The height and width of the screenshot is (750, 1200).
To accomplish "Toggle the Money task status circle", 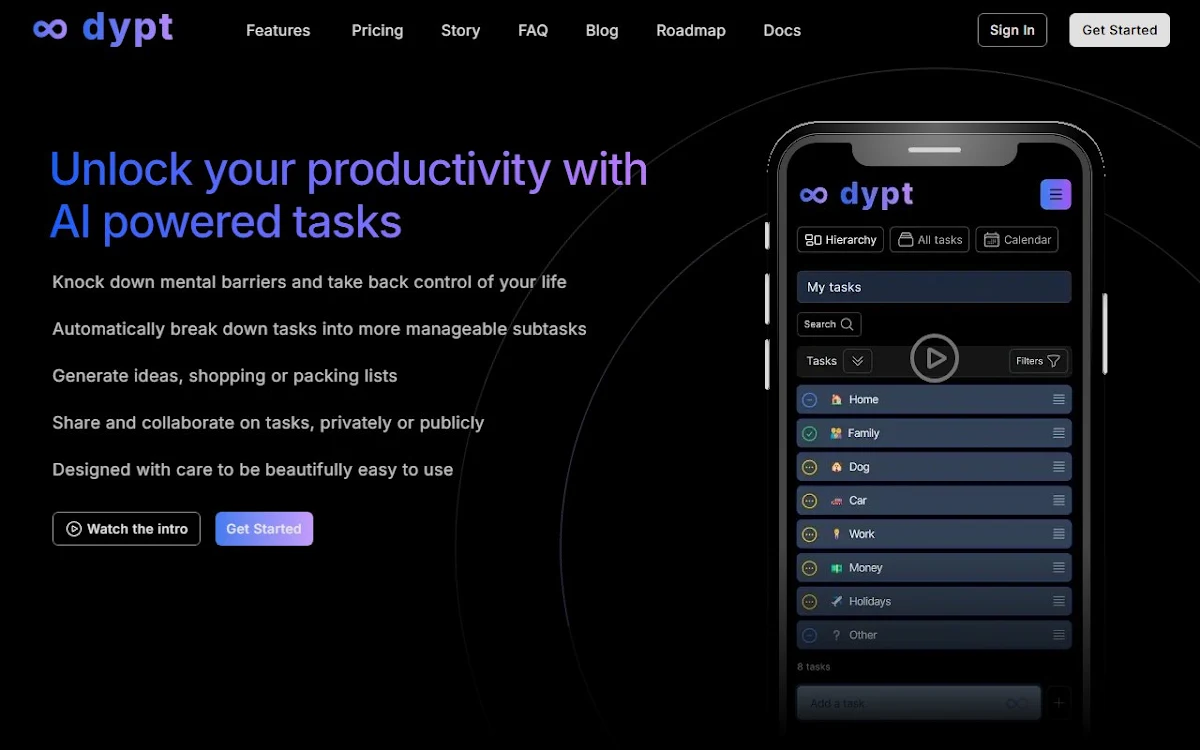I will click(x=810, y=568).
